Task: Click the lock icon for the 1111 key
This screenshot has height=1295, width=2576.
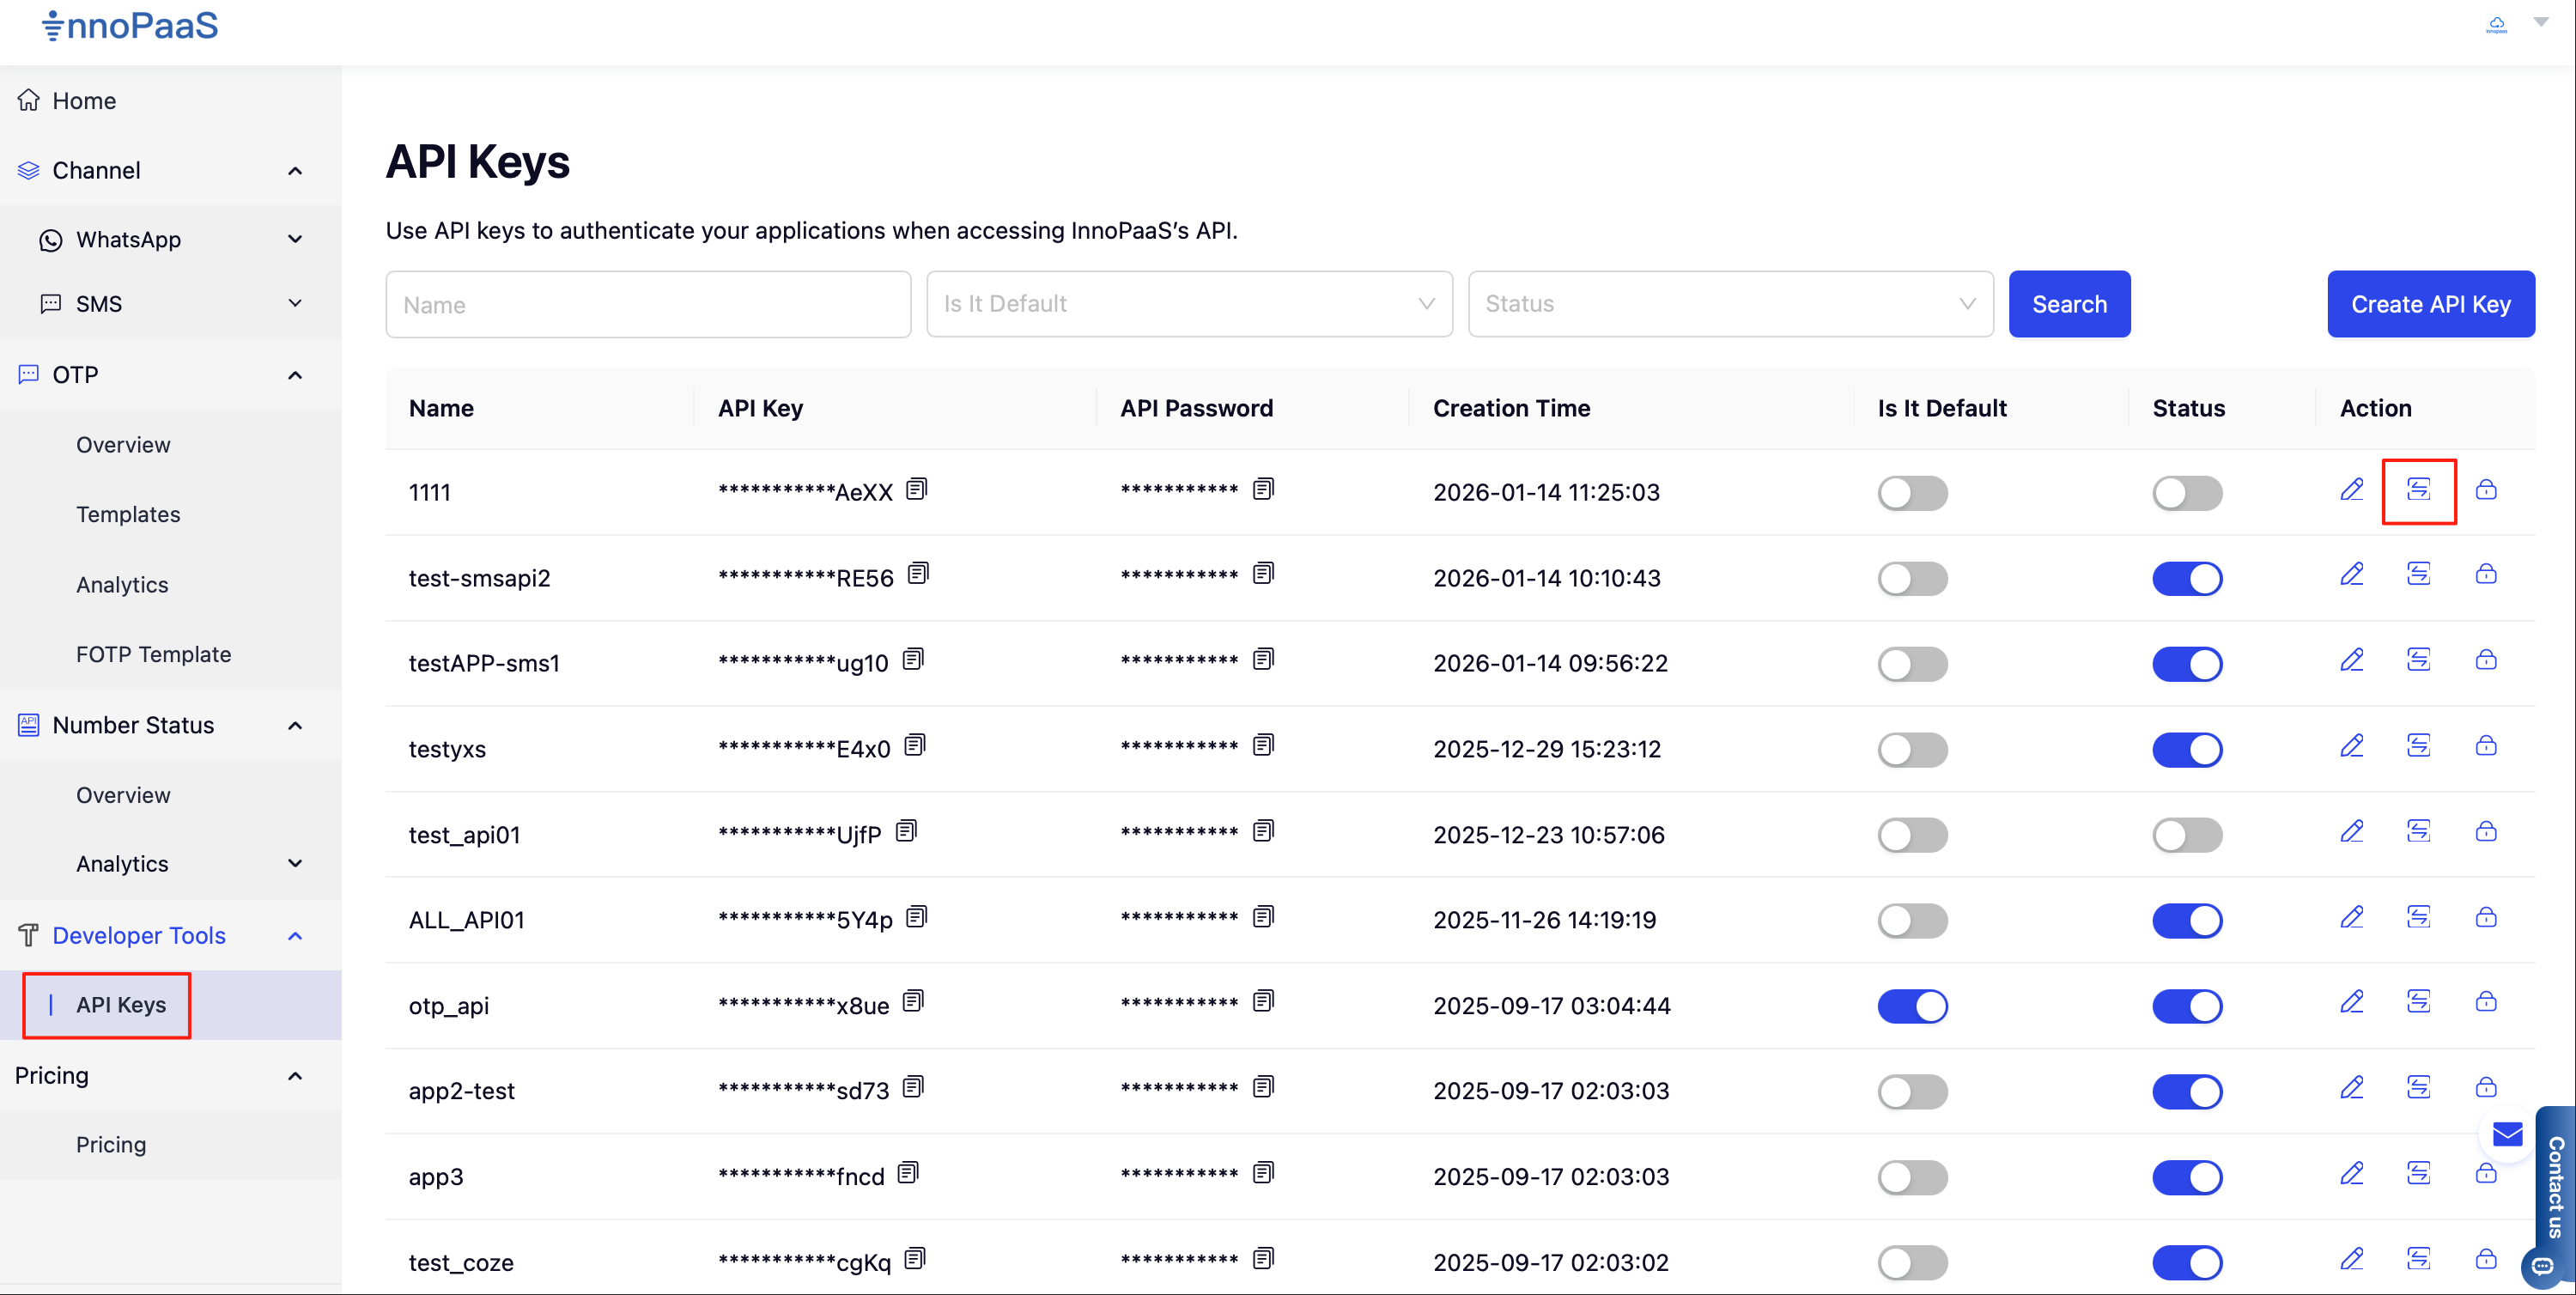Action: point(2485,489)
